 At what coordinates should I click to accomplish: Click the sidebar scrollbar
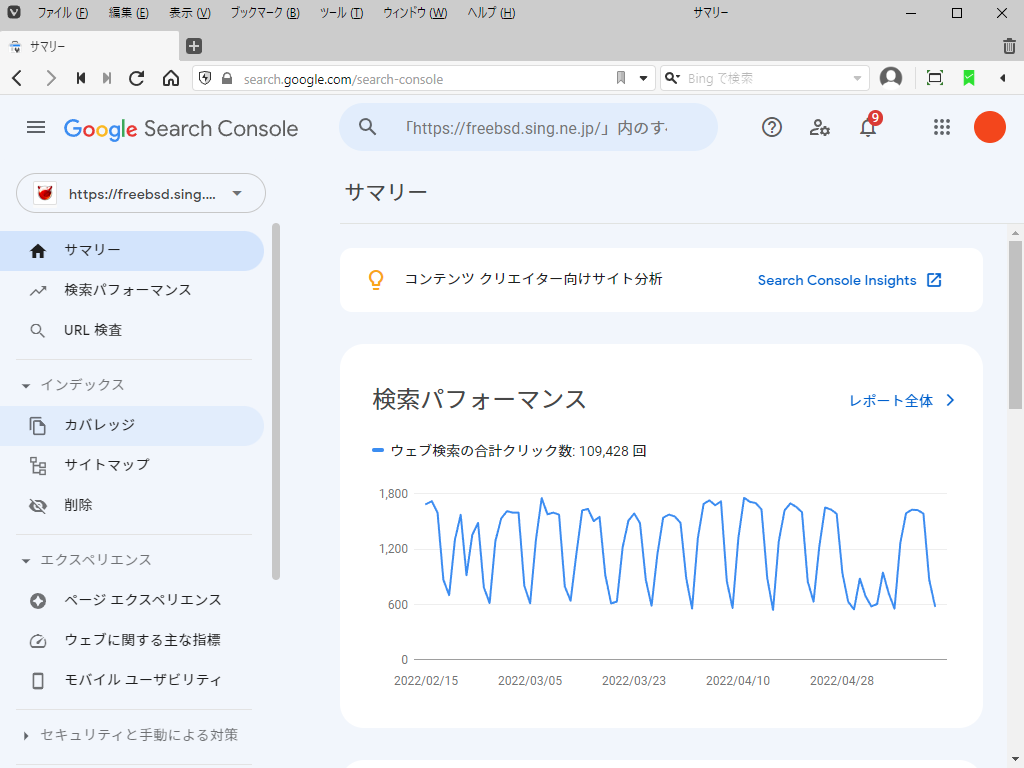276,402
